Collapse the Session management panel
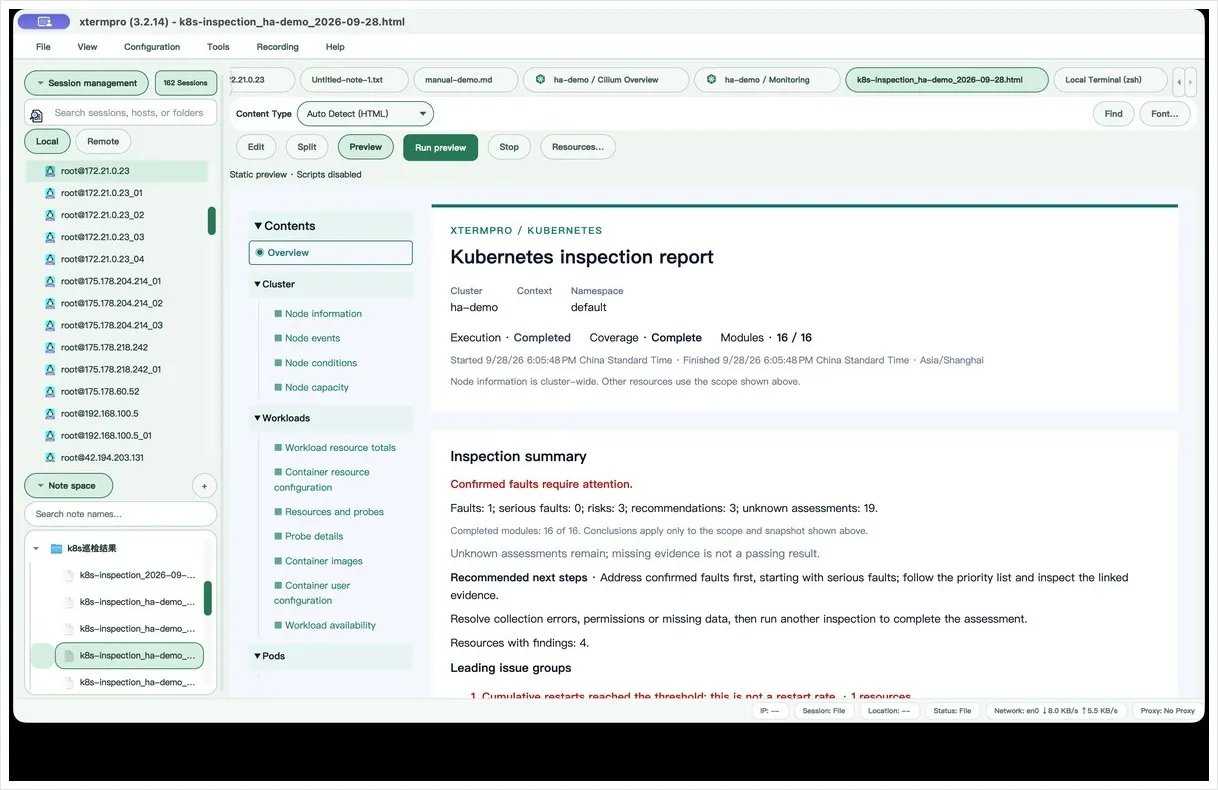The height and width of the screenshot is (790, 1218). [x=87, y=83]
